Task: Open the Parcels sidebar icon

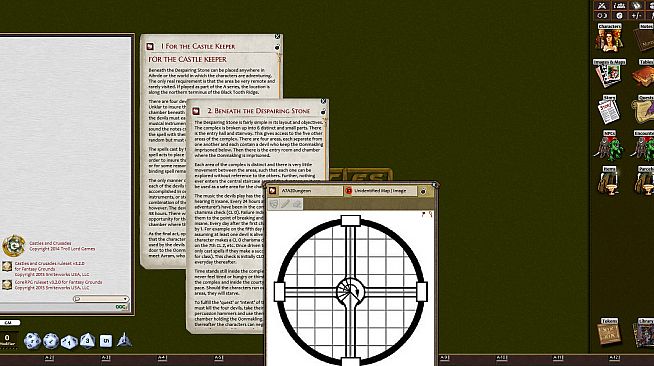Action: 645,181
